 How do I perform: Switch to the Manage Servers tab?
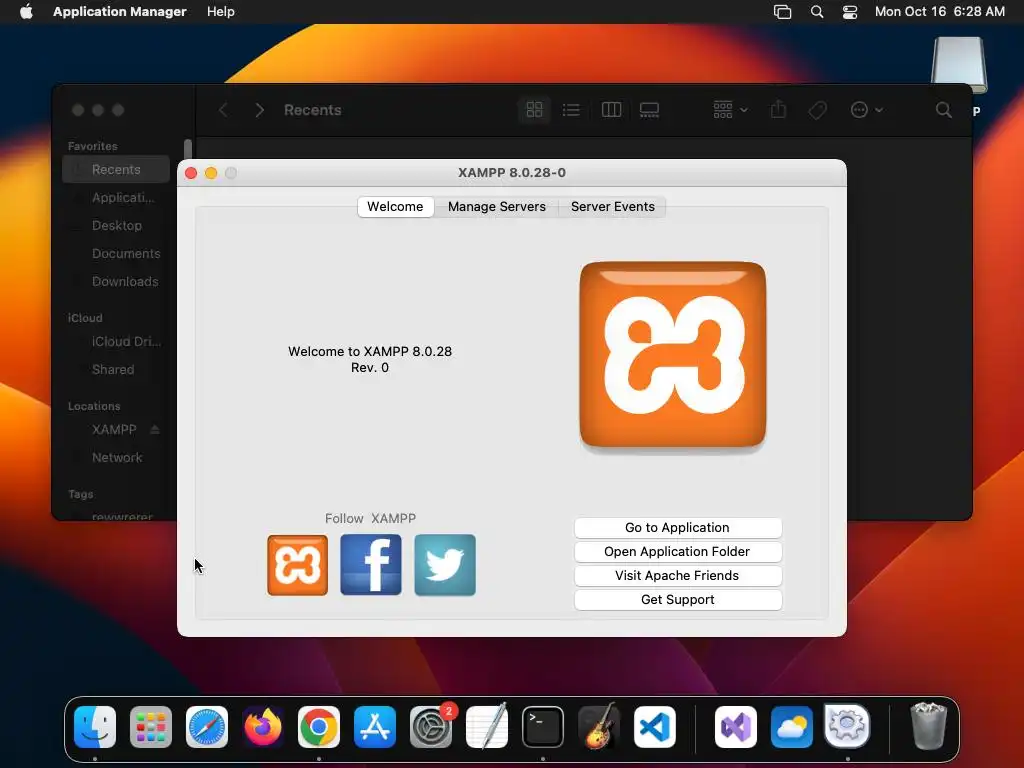(x=496, y=206)
